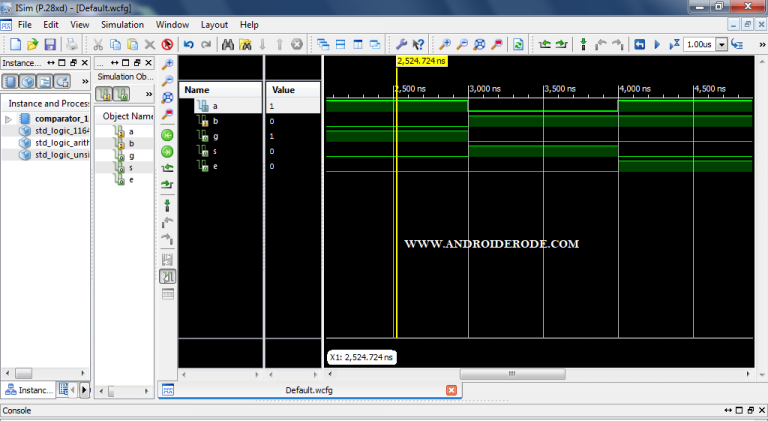Select the Instanc... tab at bottom left
This screenshot has height=421, width=768.
pos(29,390)
